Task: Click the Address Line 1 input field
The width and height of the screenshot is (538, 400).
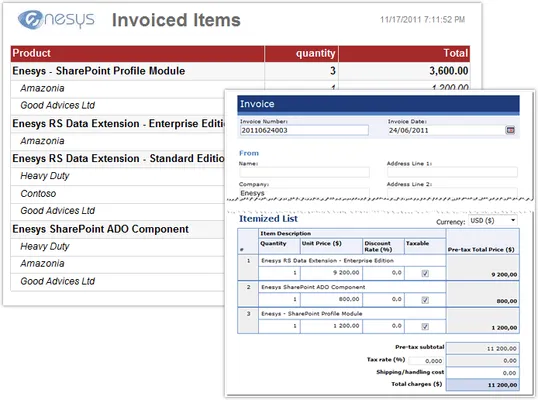Action: (452, 172)
